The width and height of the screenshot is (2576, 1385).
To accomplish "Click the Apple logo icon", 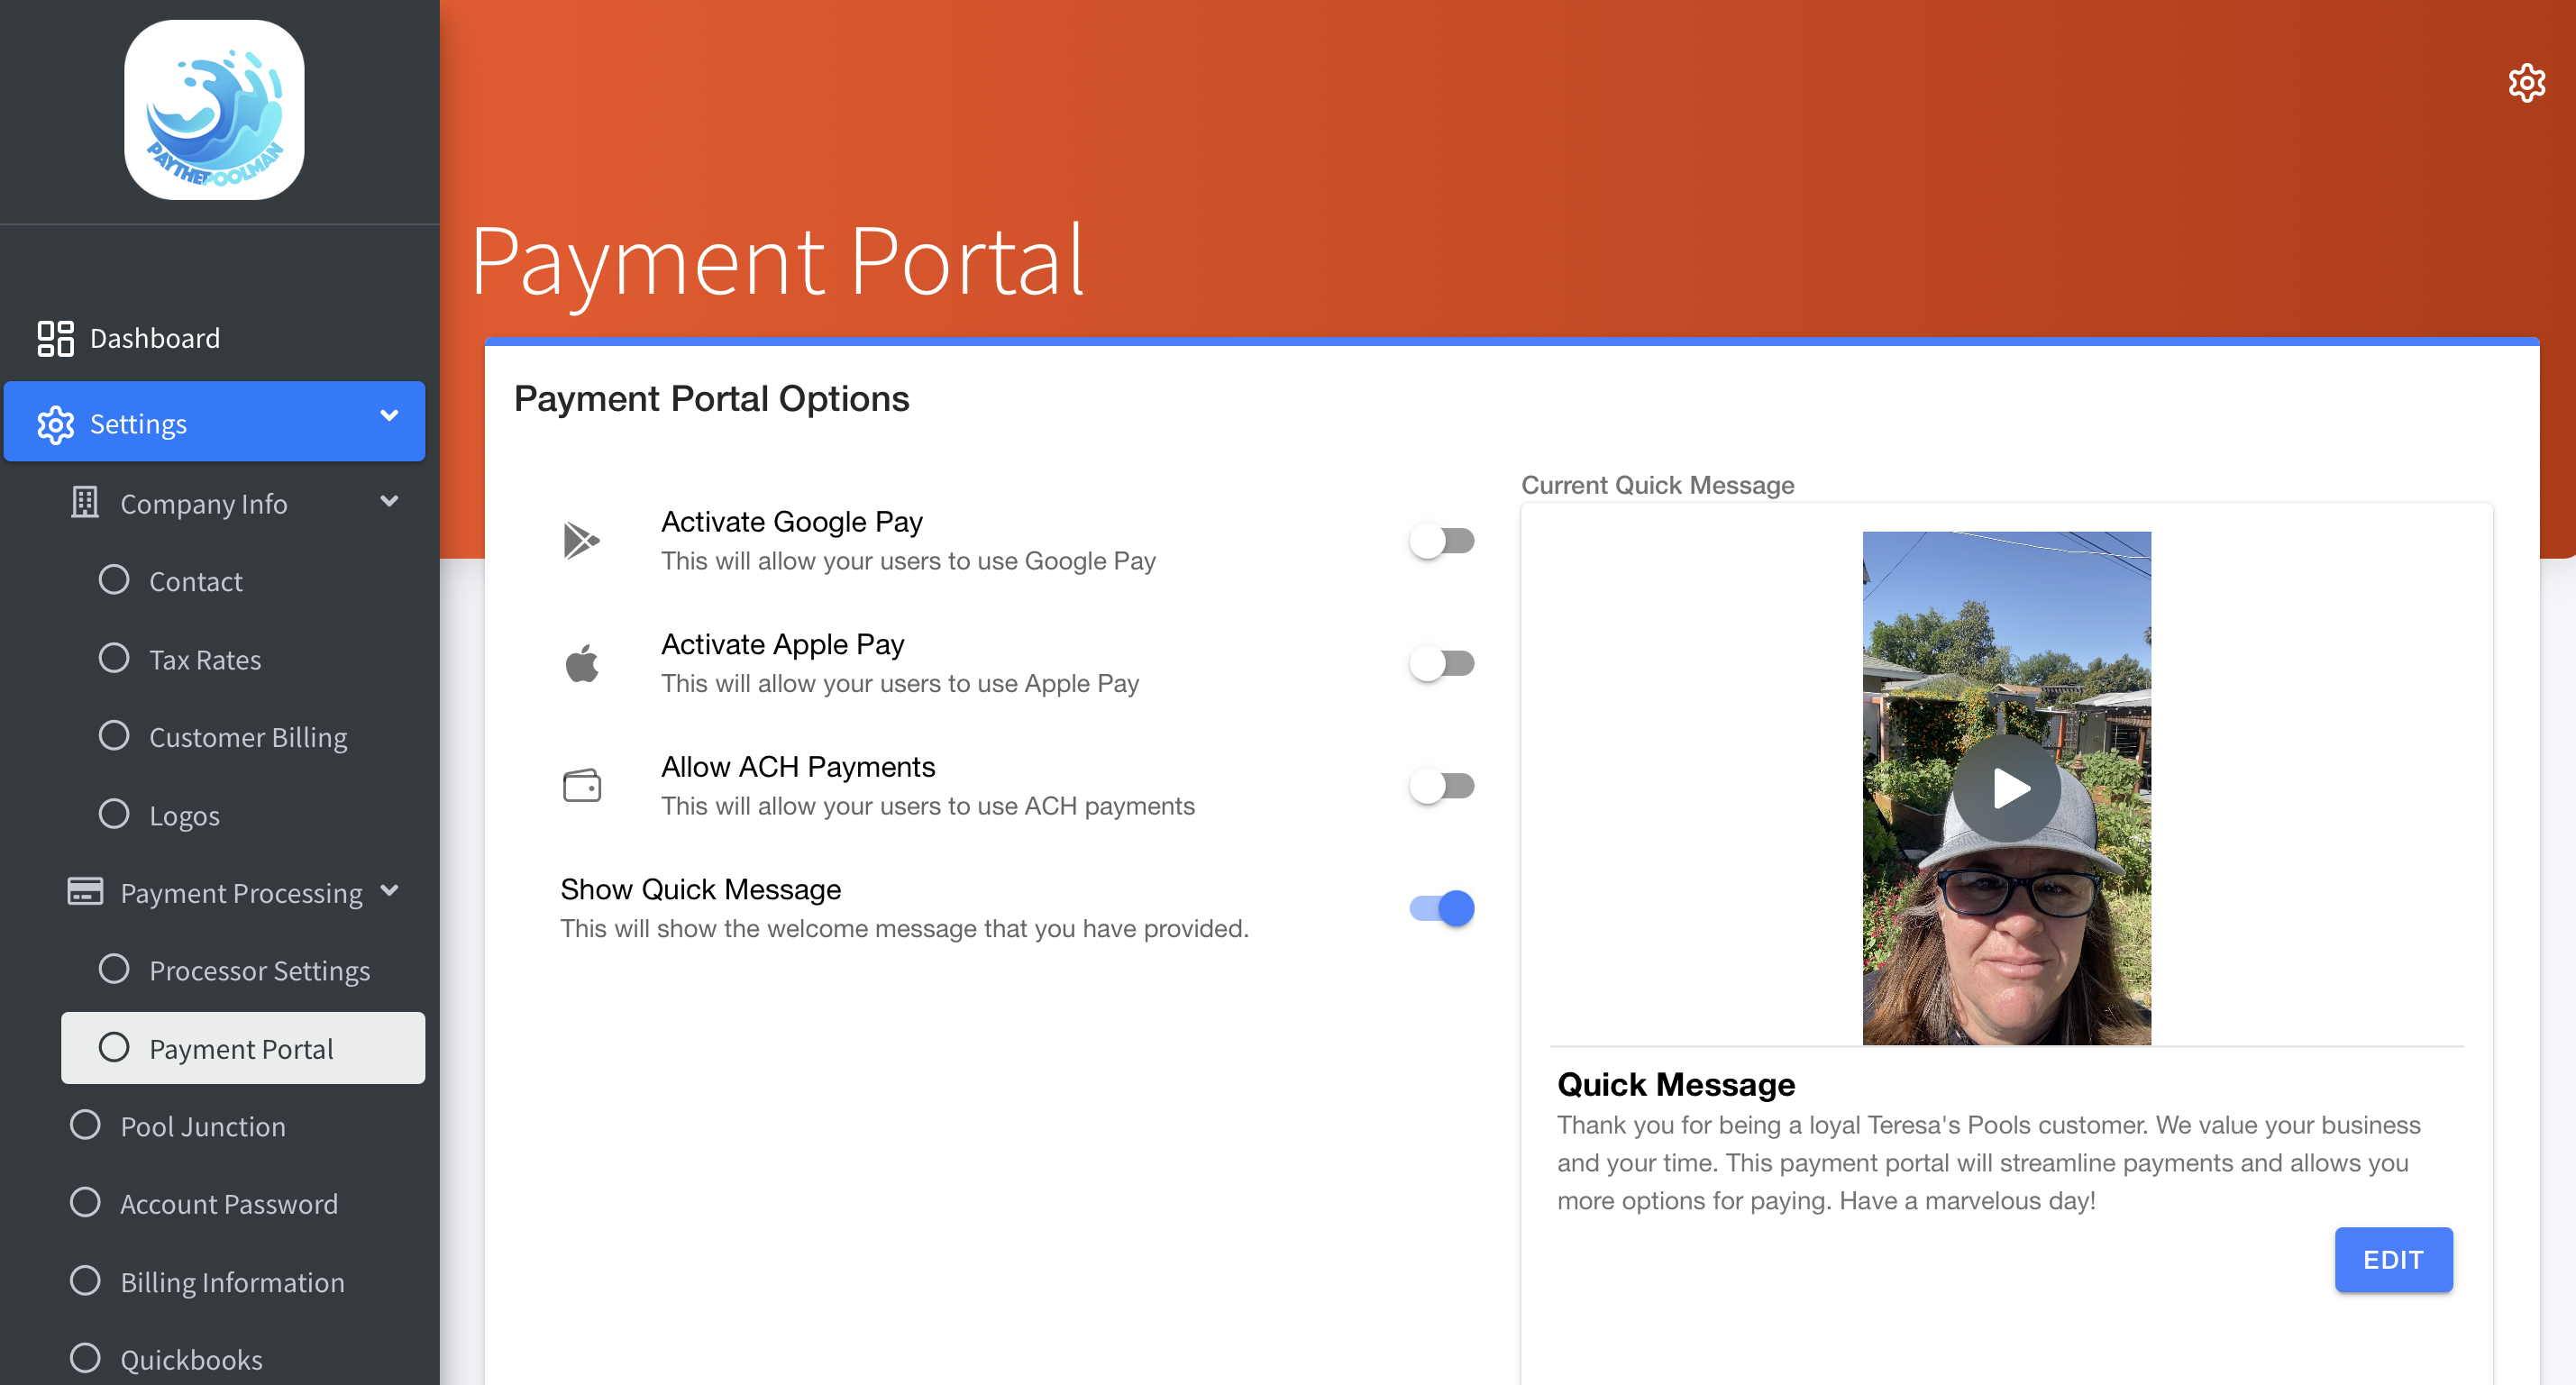I will 582,663.
